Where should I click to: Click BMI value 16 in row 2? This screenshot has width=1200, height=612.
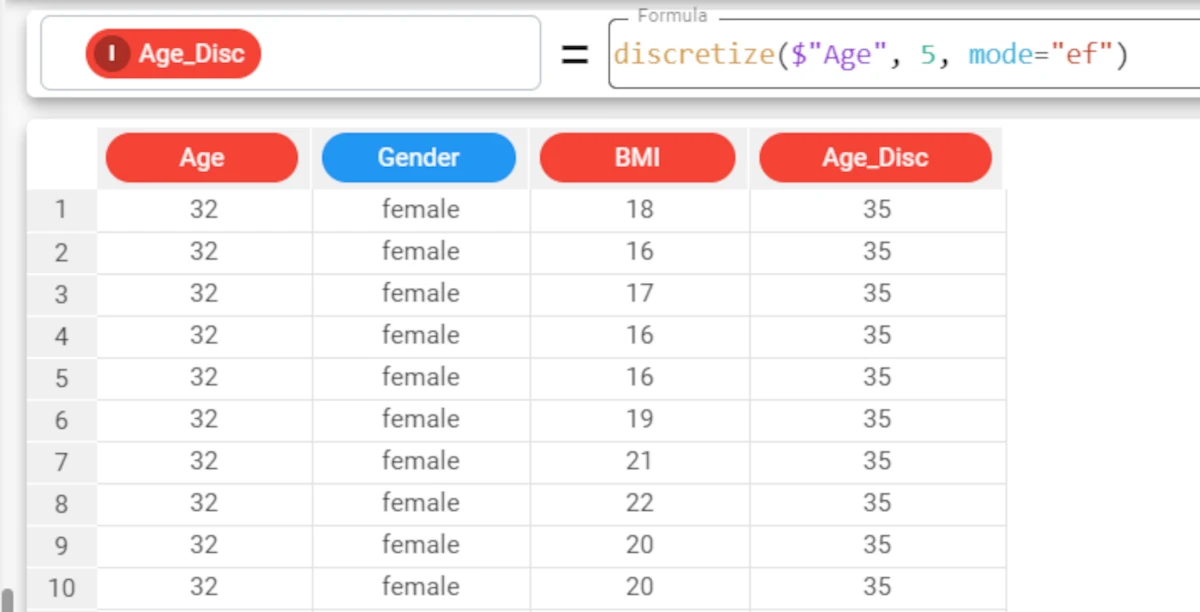pos(640,251)
